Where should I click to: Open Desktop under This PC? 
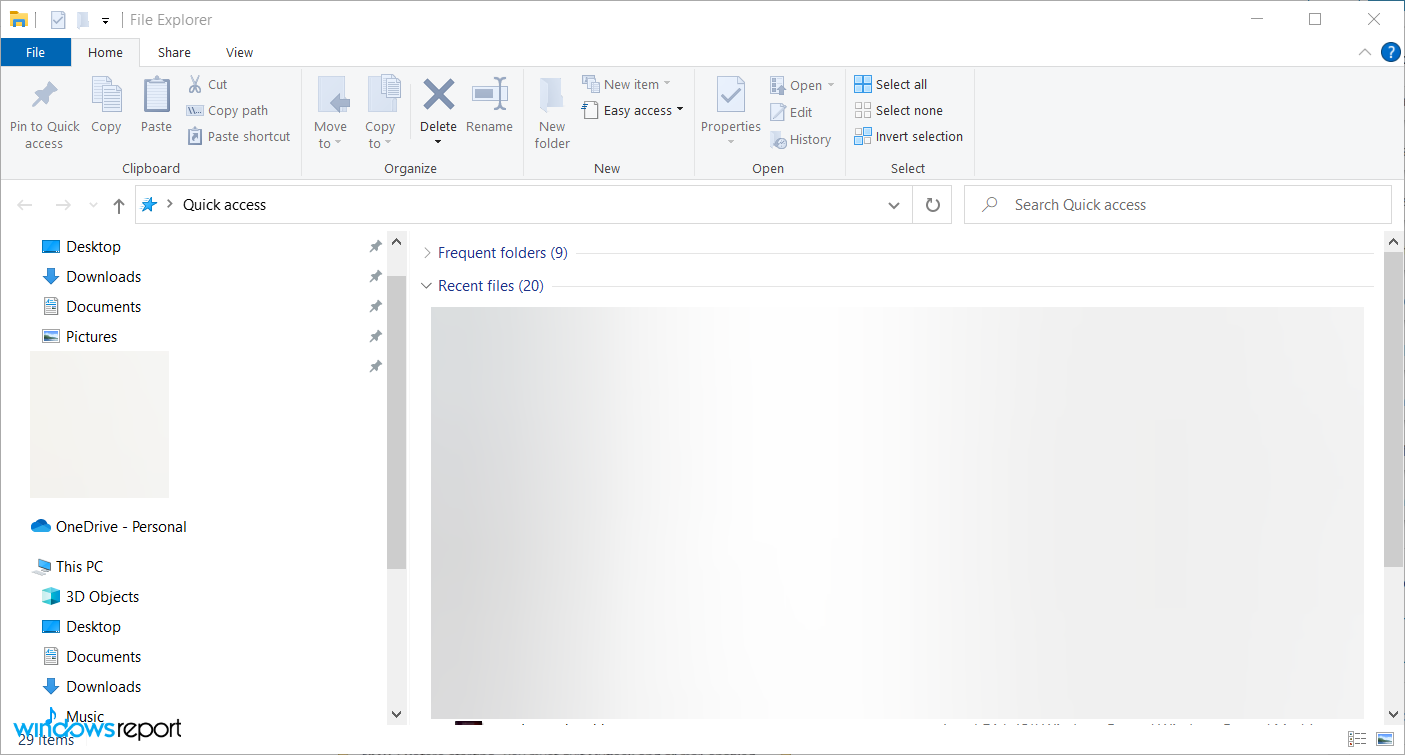tap(93, 627)
